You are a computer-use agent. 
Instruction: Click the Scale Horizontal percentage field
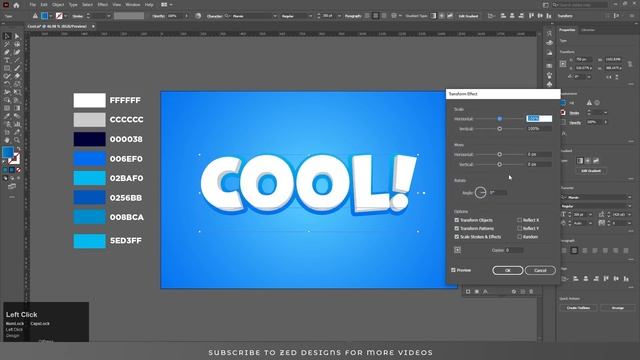point(539,118)
